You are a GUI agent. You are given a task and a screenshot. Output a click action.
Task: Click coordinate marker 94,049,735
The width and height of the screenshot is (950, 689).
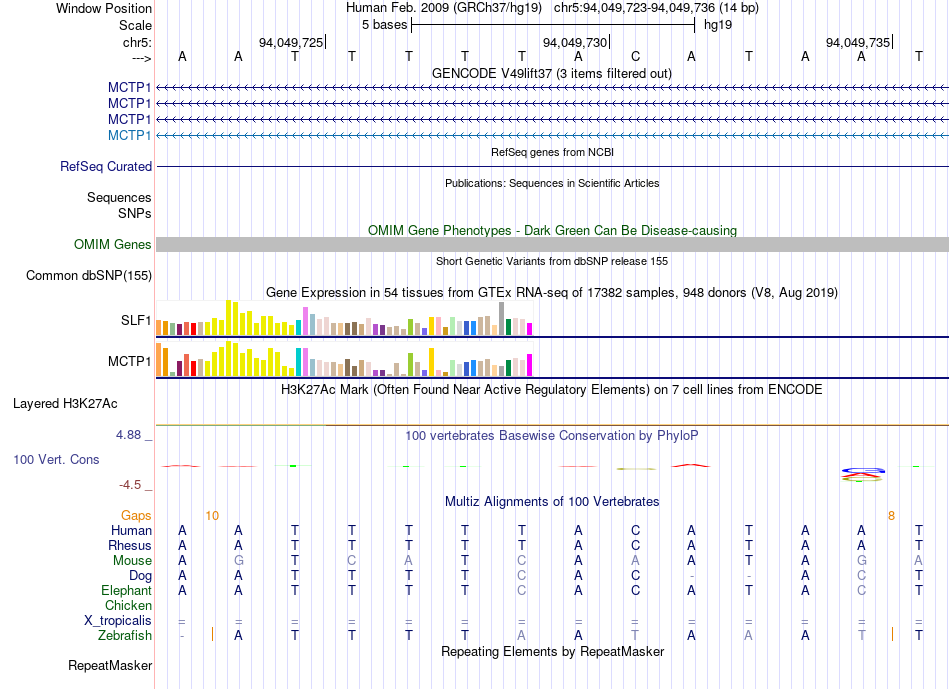tap(858, 42)
